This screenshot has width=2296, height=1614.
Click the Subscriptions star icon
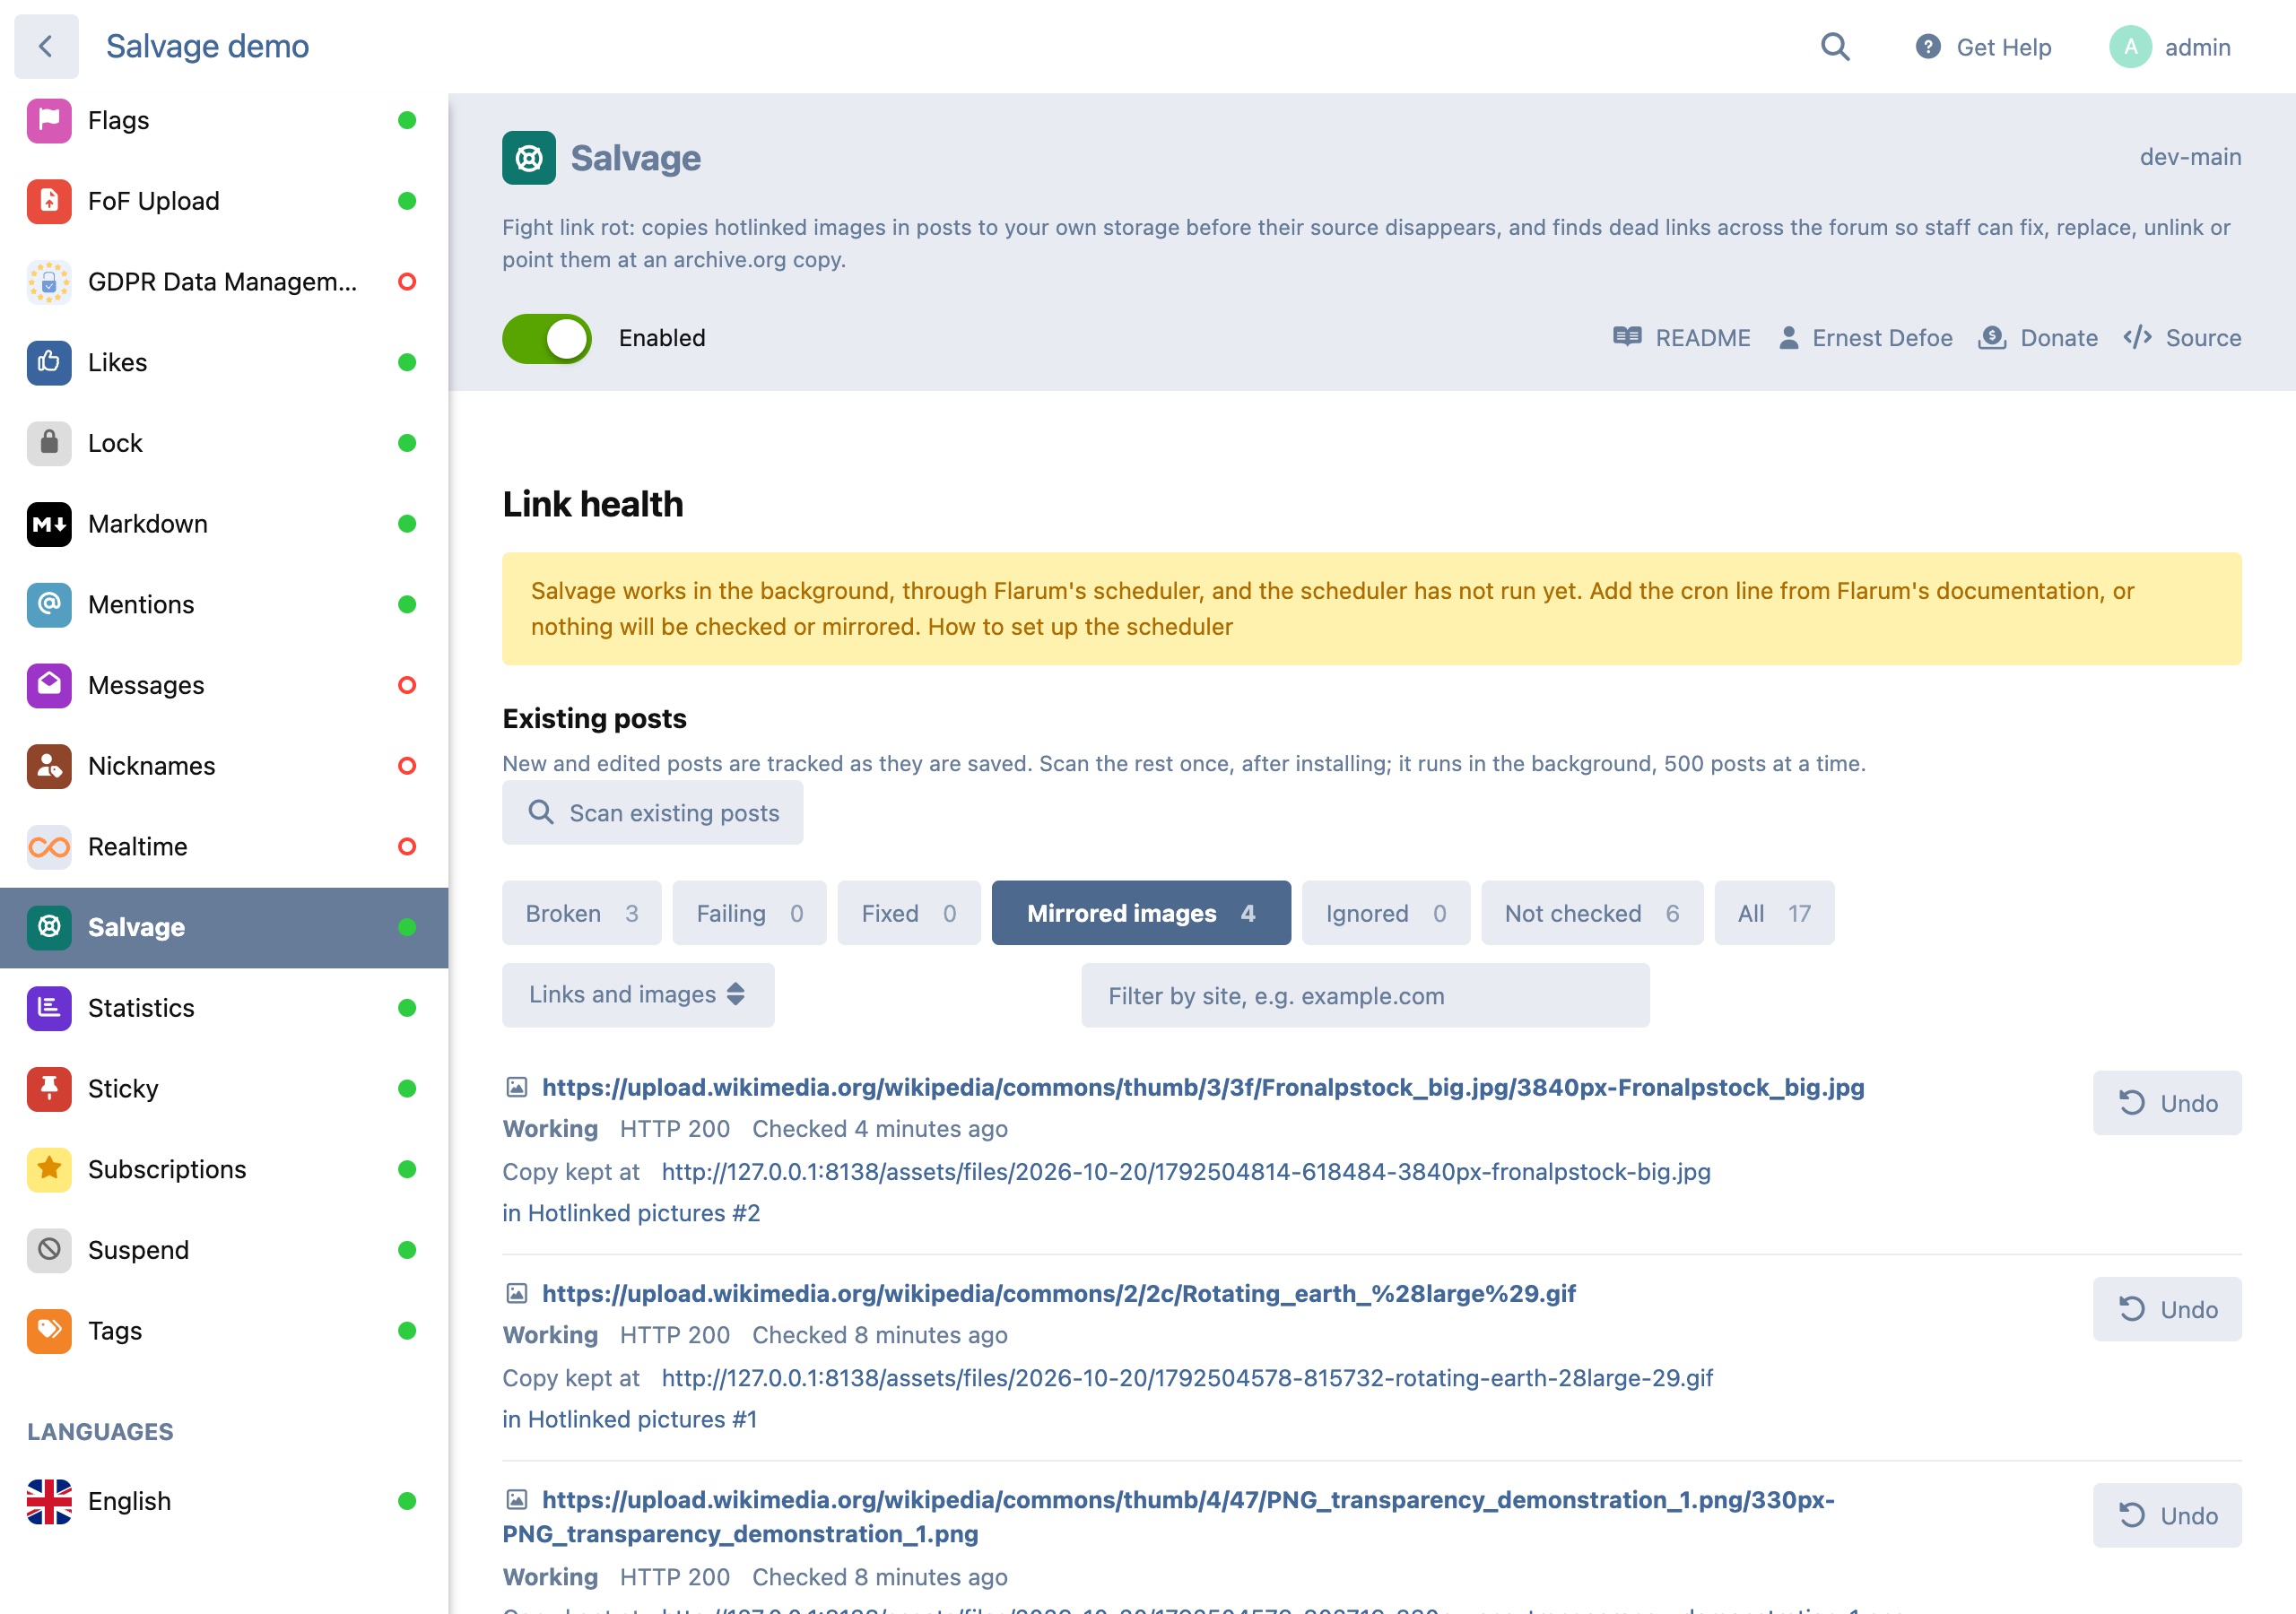[49, 1170]
